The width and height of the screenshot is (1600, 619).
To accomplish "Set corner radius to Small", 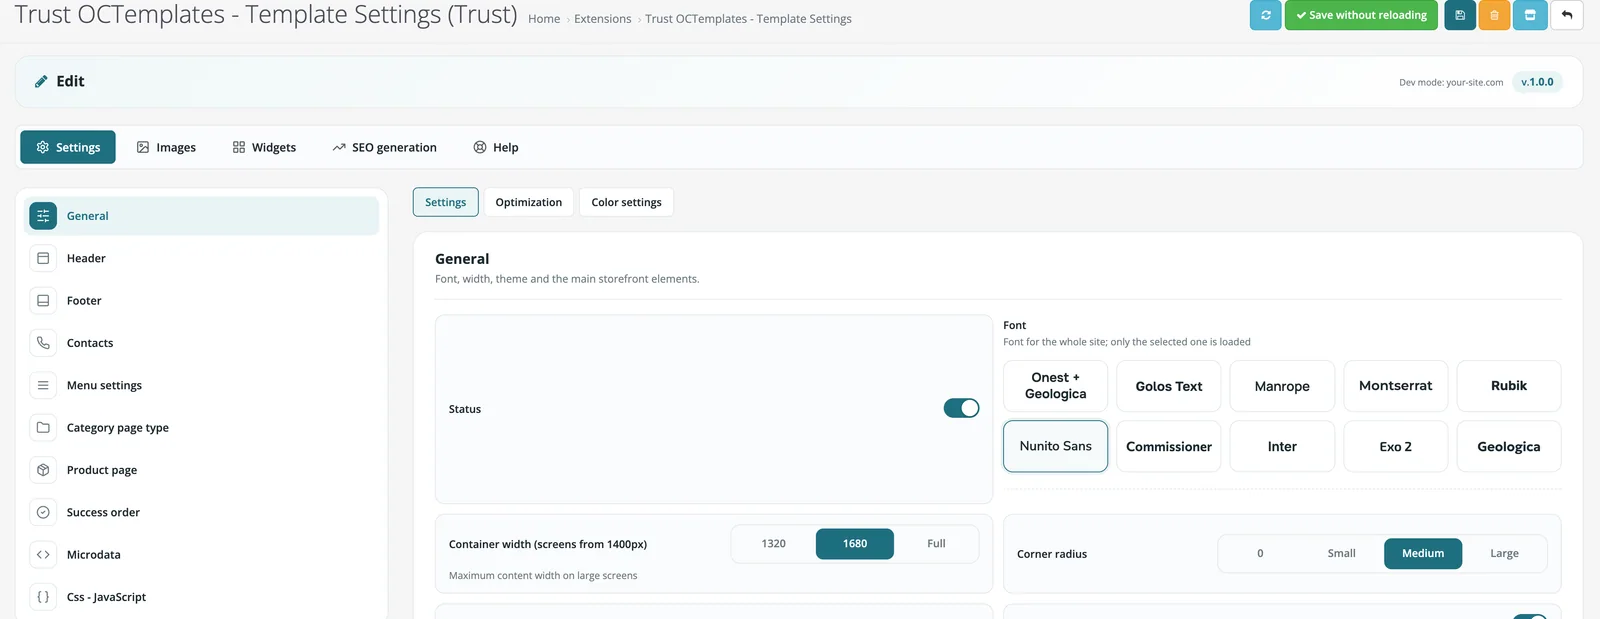I will coord(1341,553).
